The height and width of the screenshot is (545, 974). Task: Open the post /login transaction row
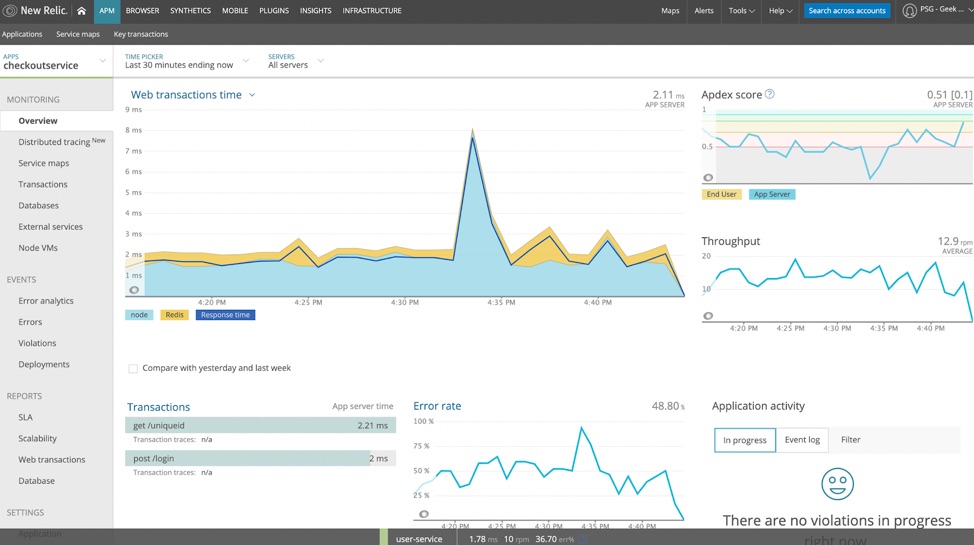coord(260,459)
